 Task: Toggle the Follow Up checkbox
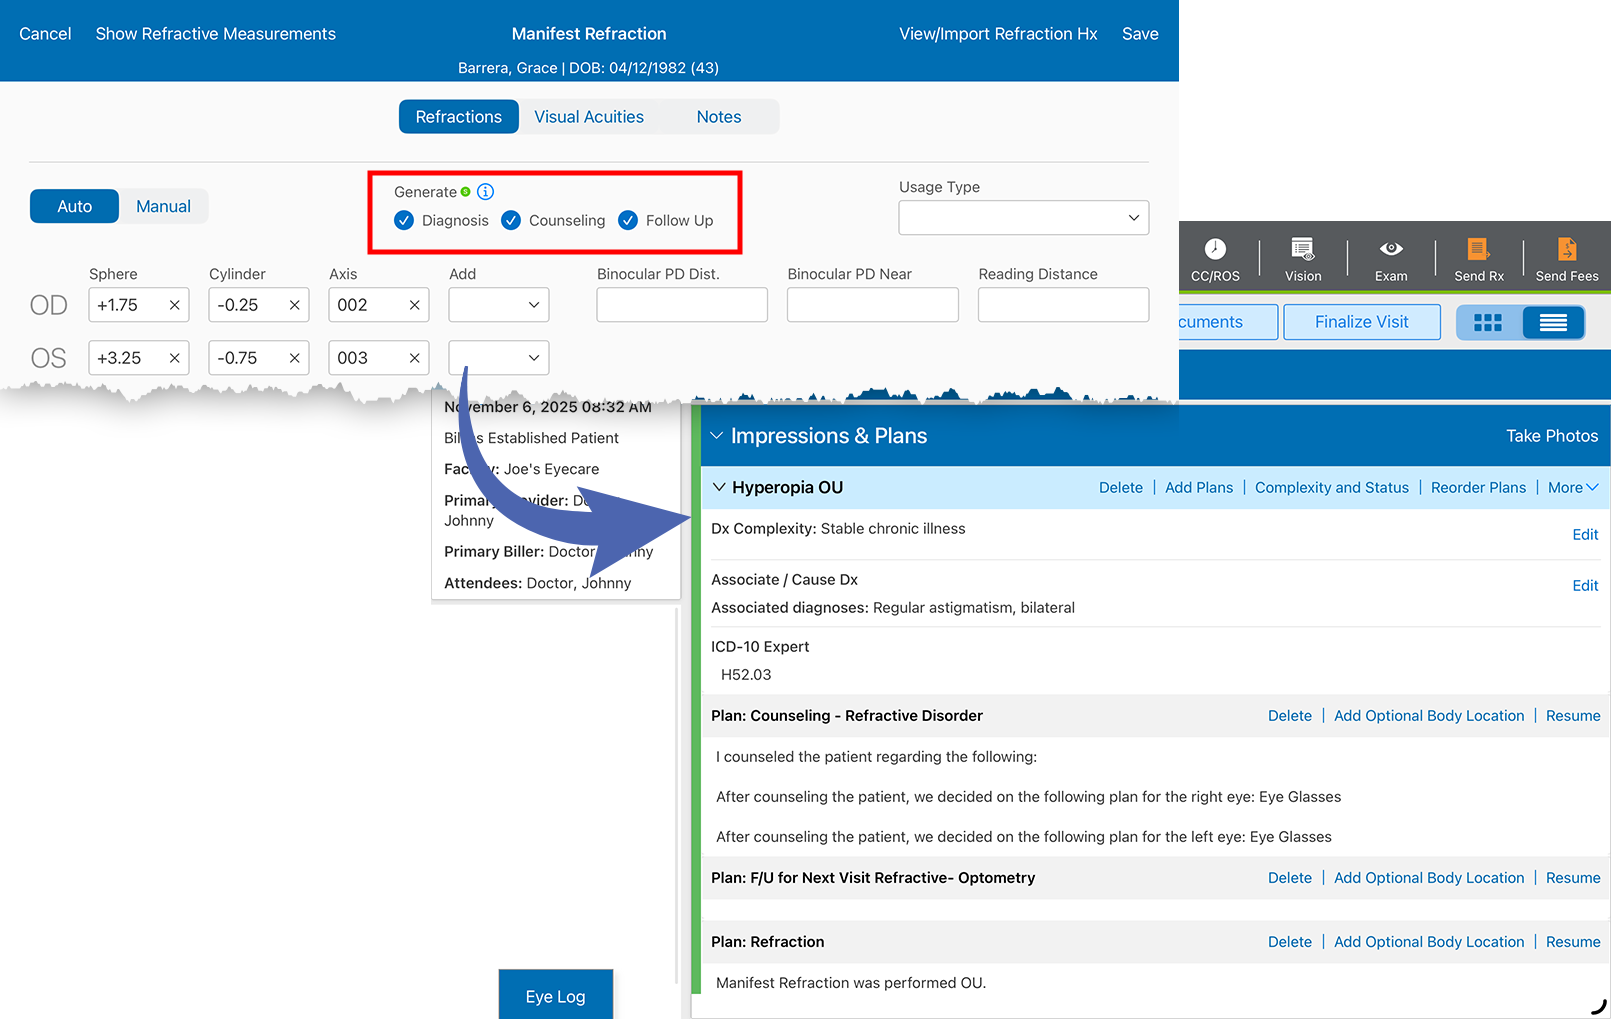tap(628, 221)
